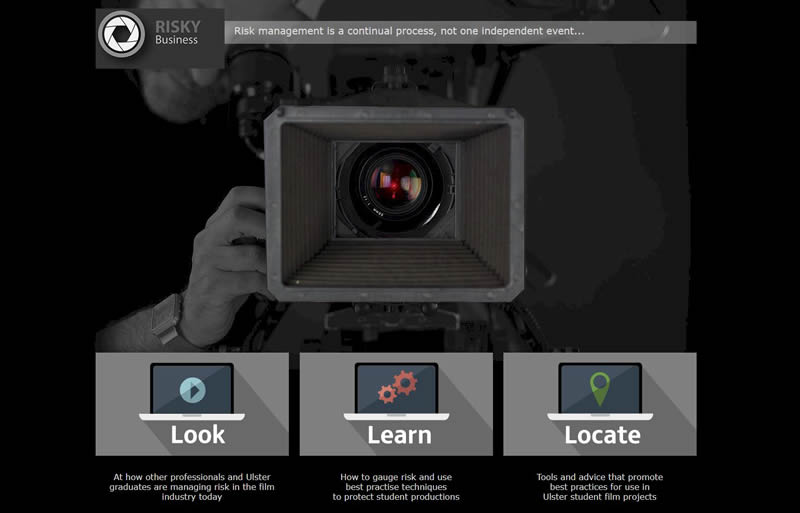Click the green map pin laptop icon
The height and width of the screenshot is (513, 800).
click(600, 392)
